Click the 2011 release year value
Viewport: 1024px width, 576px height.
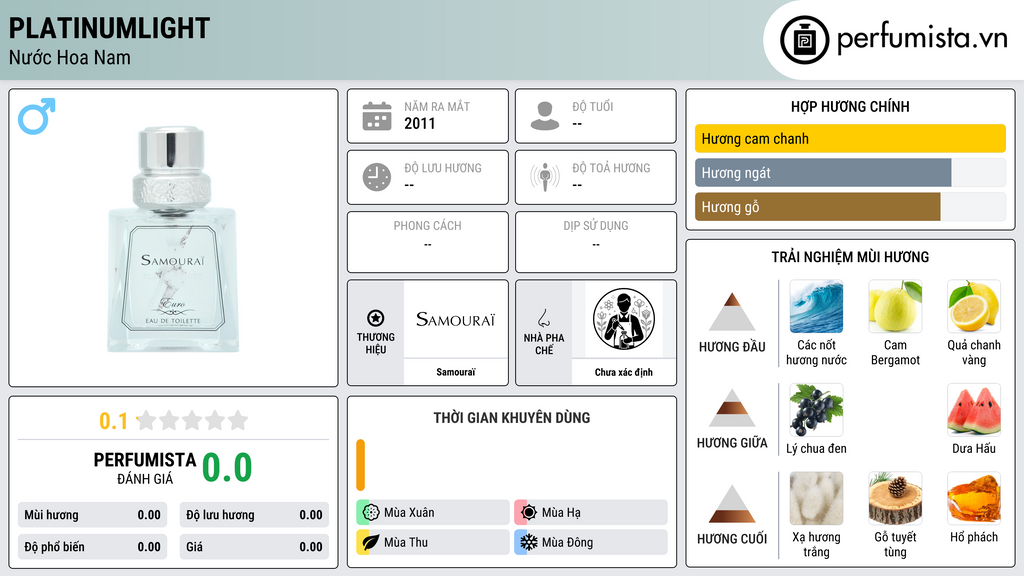[419, 123]
